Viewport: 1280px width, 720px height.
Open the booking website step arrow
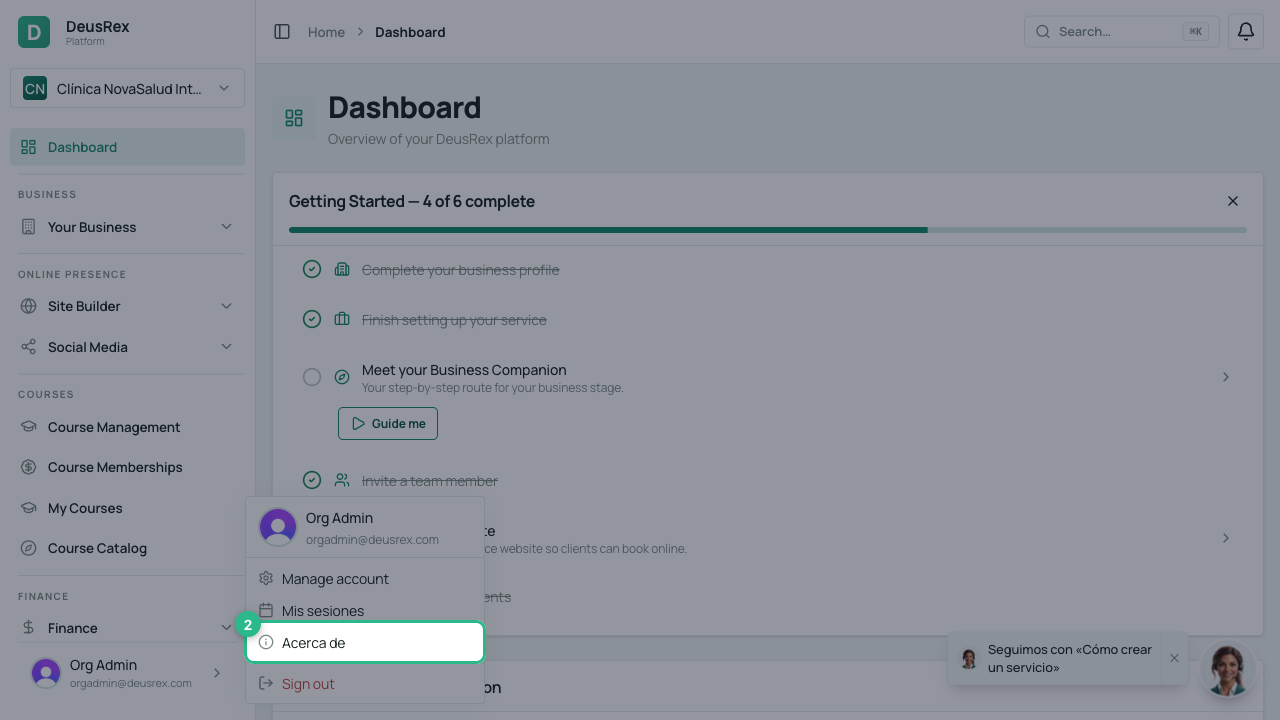point(1226,538)
